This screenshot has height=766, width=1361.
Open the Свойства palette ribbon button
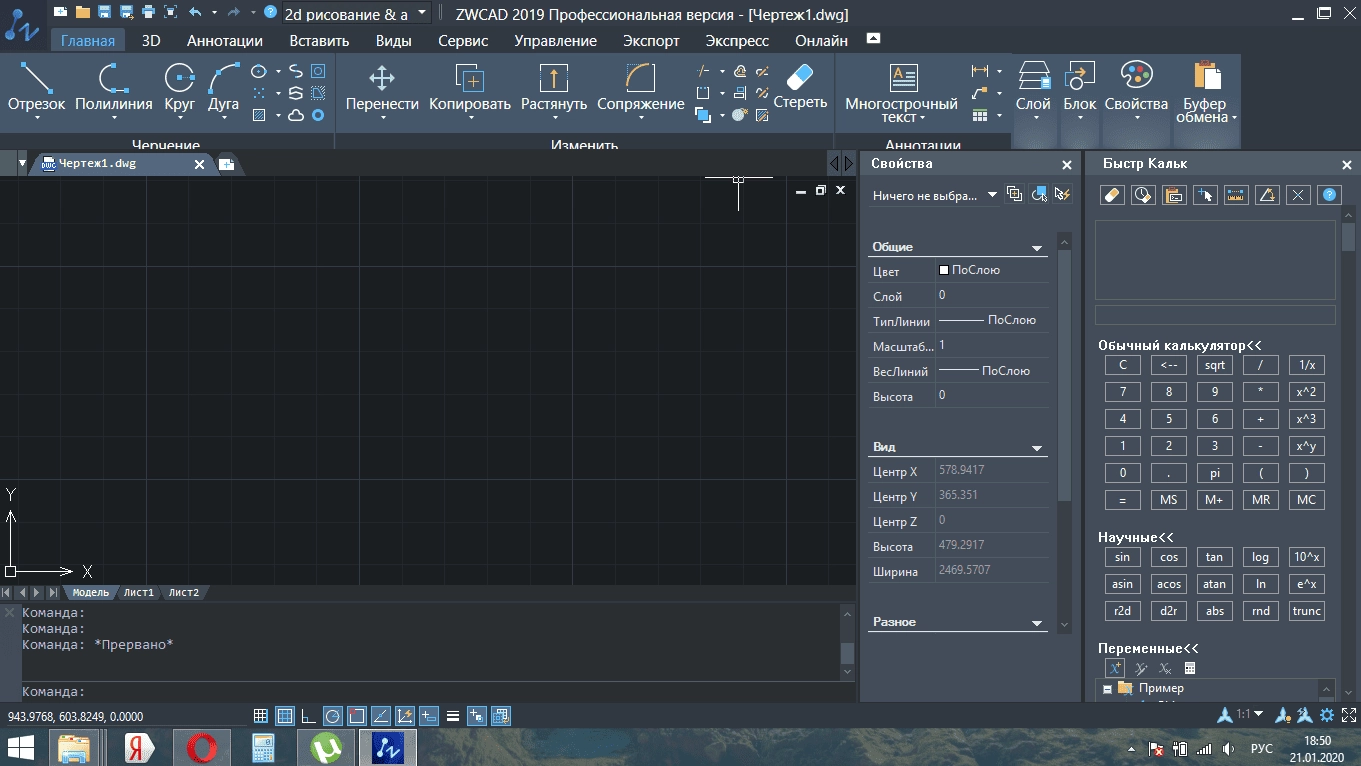(x=1136, y=88)
